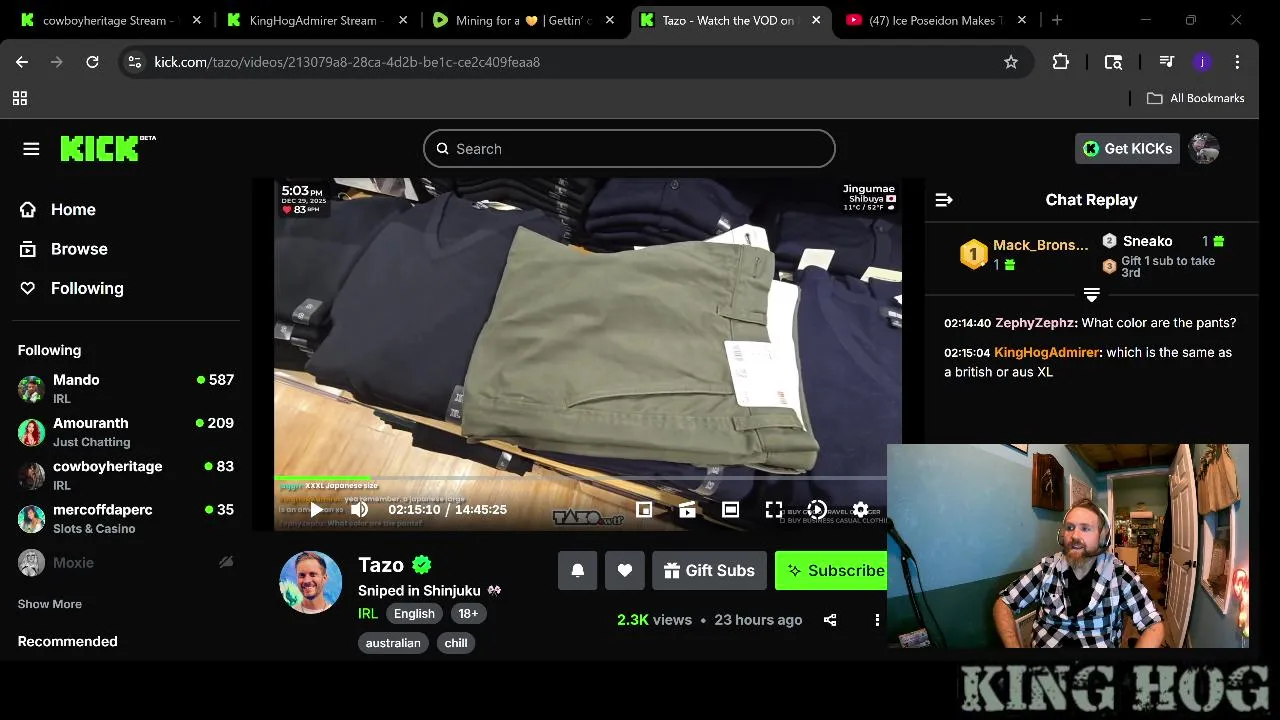Select the English language tag
The image size is (1280, 720).
pyautogui.click(x=414, y=614)
